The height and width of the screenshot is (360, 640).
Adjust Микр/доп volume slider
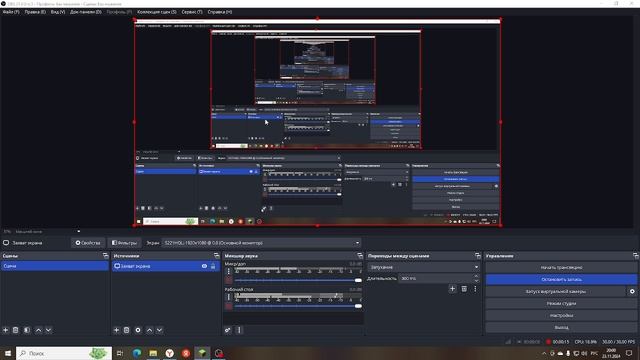[x=298, y=280]
